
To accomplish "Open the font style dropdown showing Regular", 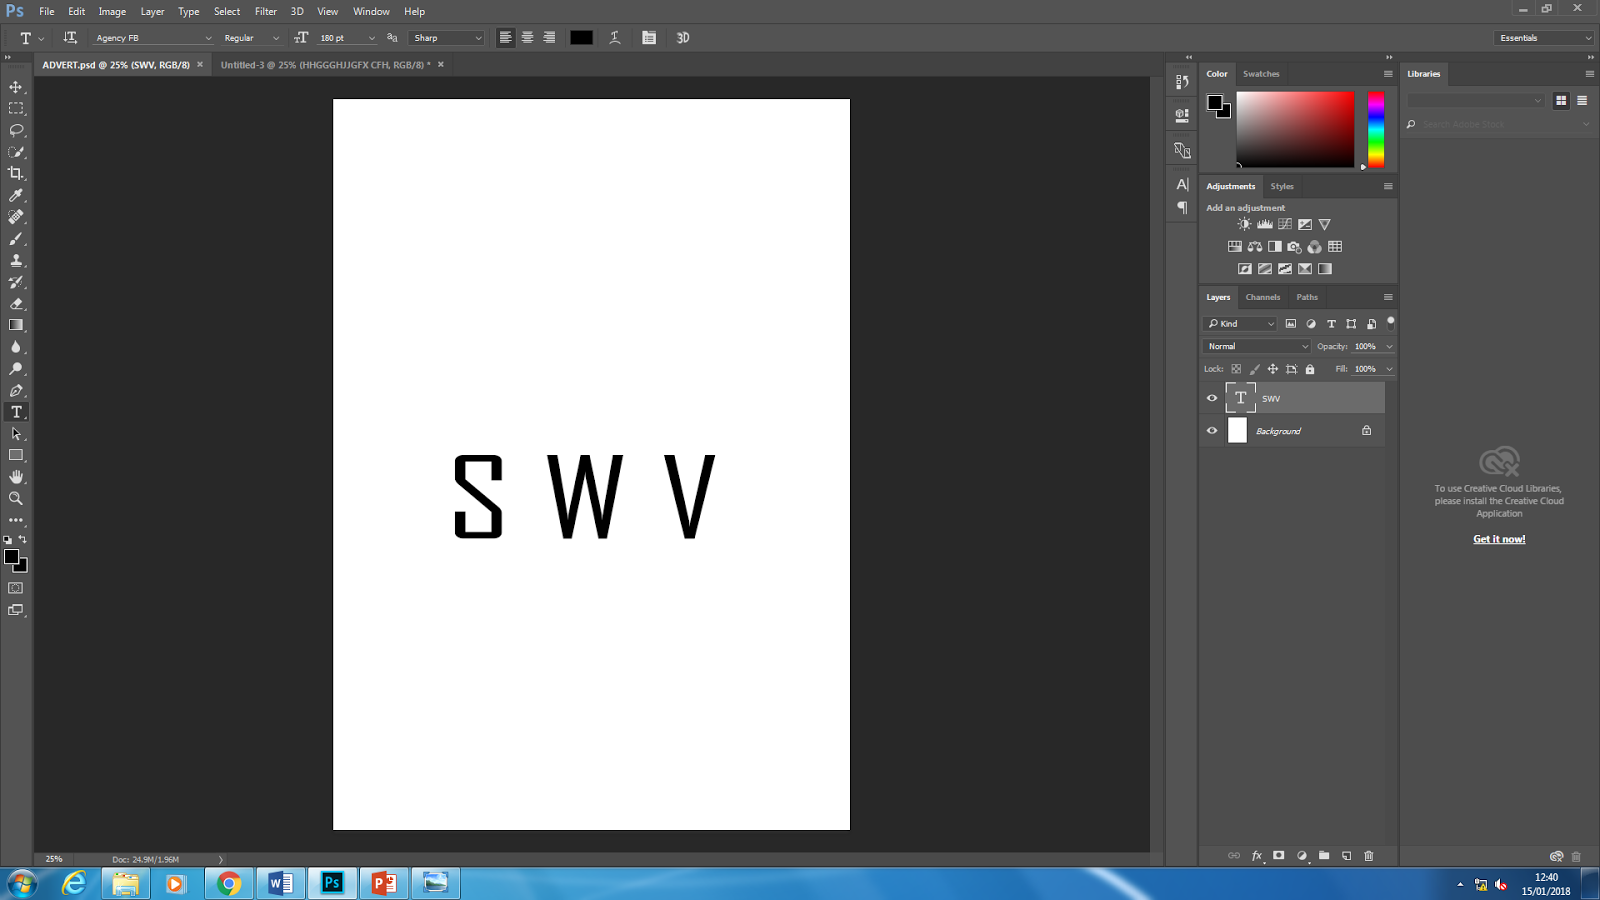I will tap(251, 38).
